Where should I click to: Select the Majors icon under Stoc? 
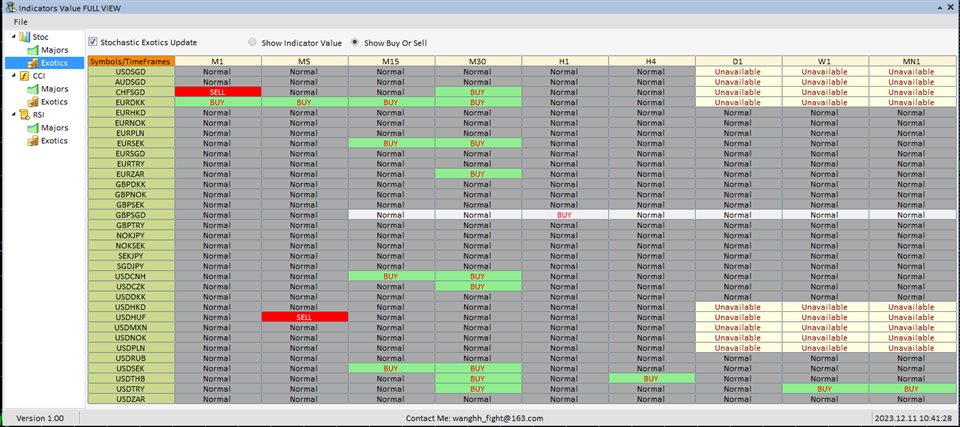click(x=32, y=50)
